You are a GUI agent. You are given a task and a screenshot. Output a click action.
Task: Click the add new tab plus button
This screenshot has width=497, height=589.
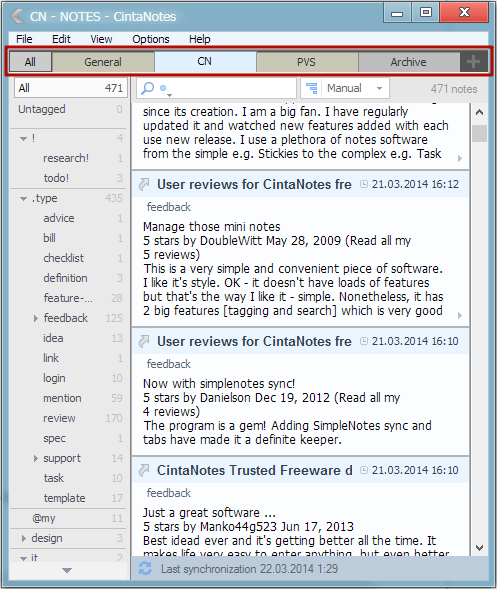tap(473, 62)
